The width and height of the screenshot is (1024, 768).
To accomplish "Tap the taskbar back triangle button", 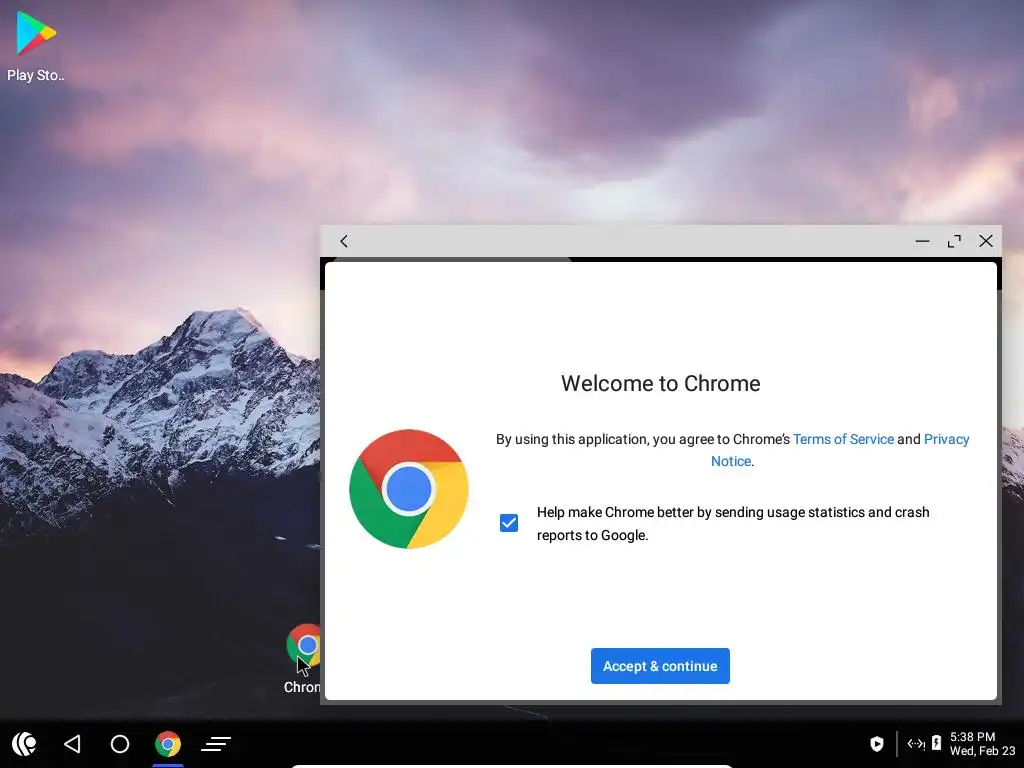I will tap(72, 744).
